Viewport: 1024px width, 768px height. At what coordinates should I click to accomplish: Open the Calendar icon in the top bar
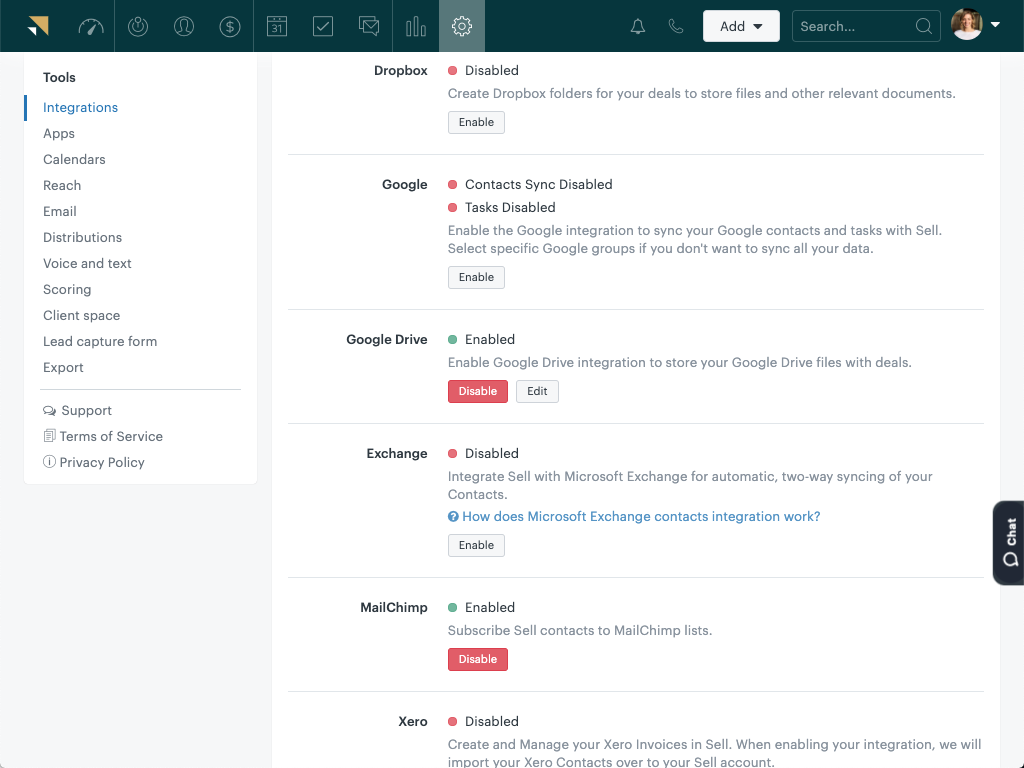(277, 26)
